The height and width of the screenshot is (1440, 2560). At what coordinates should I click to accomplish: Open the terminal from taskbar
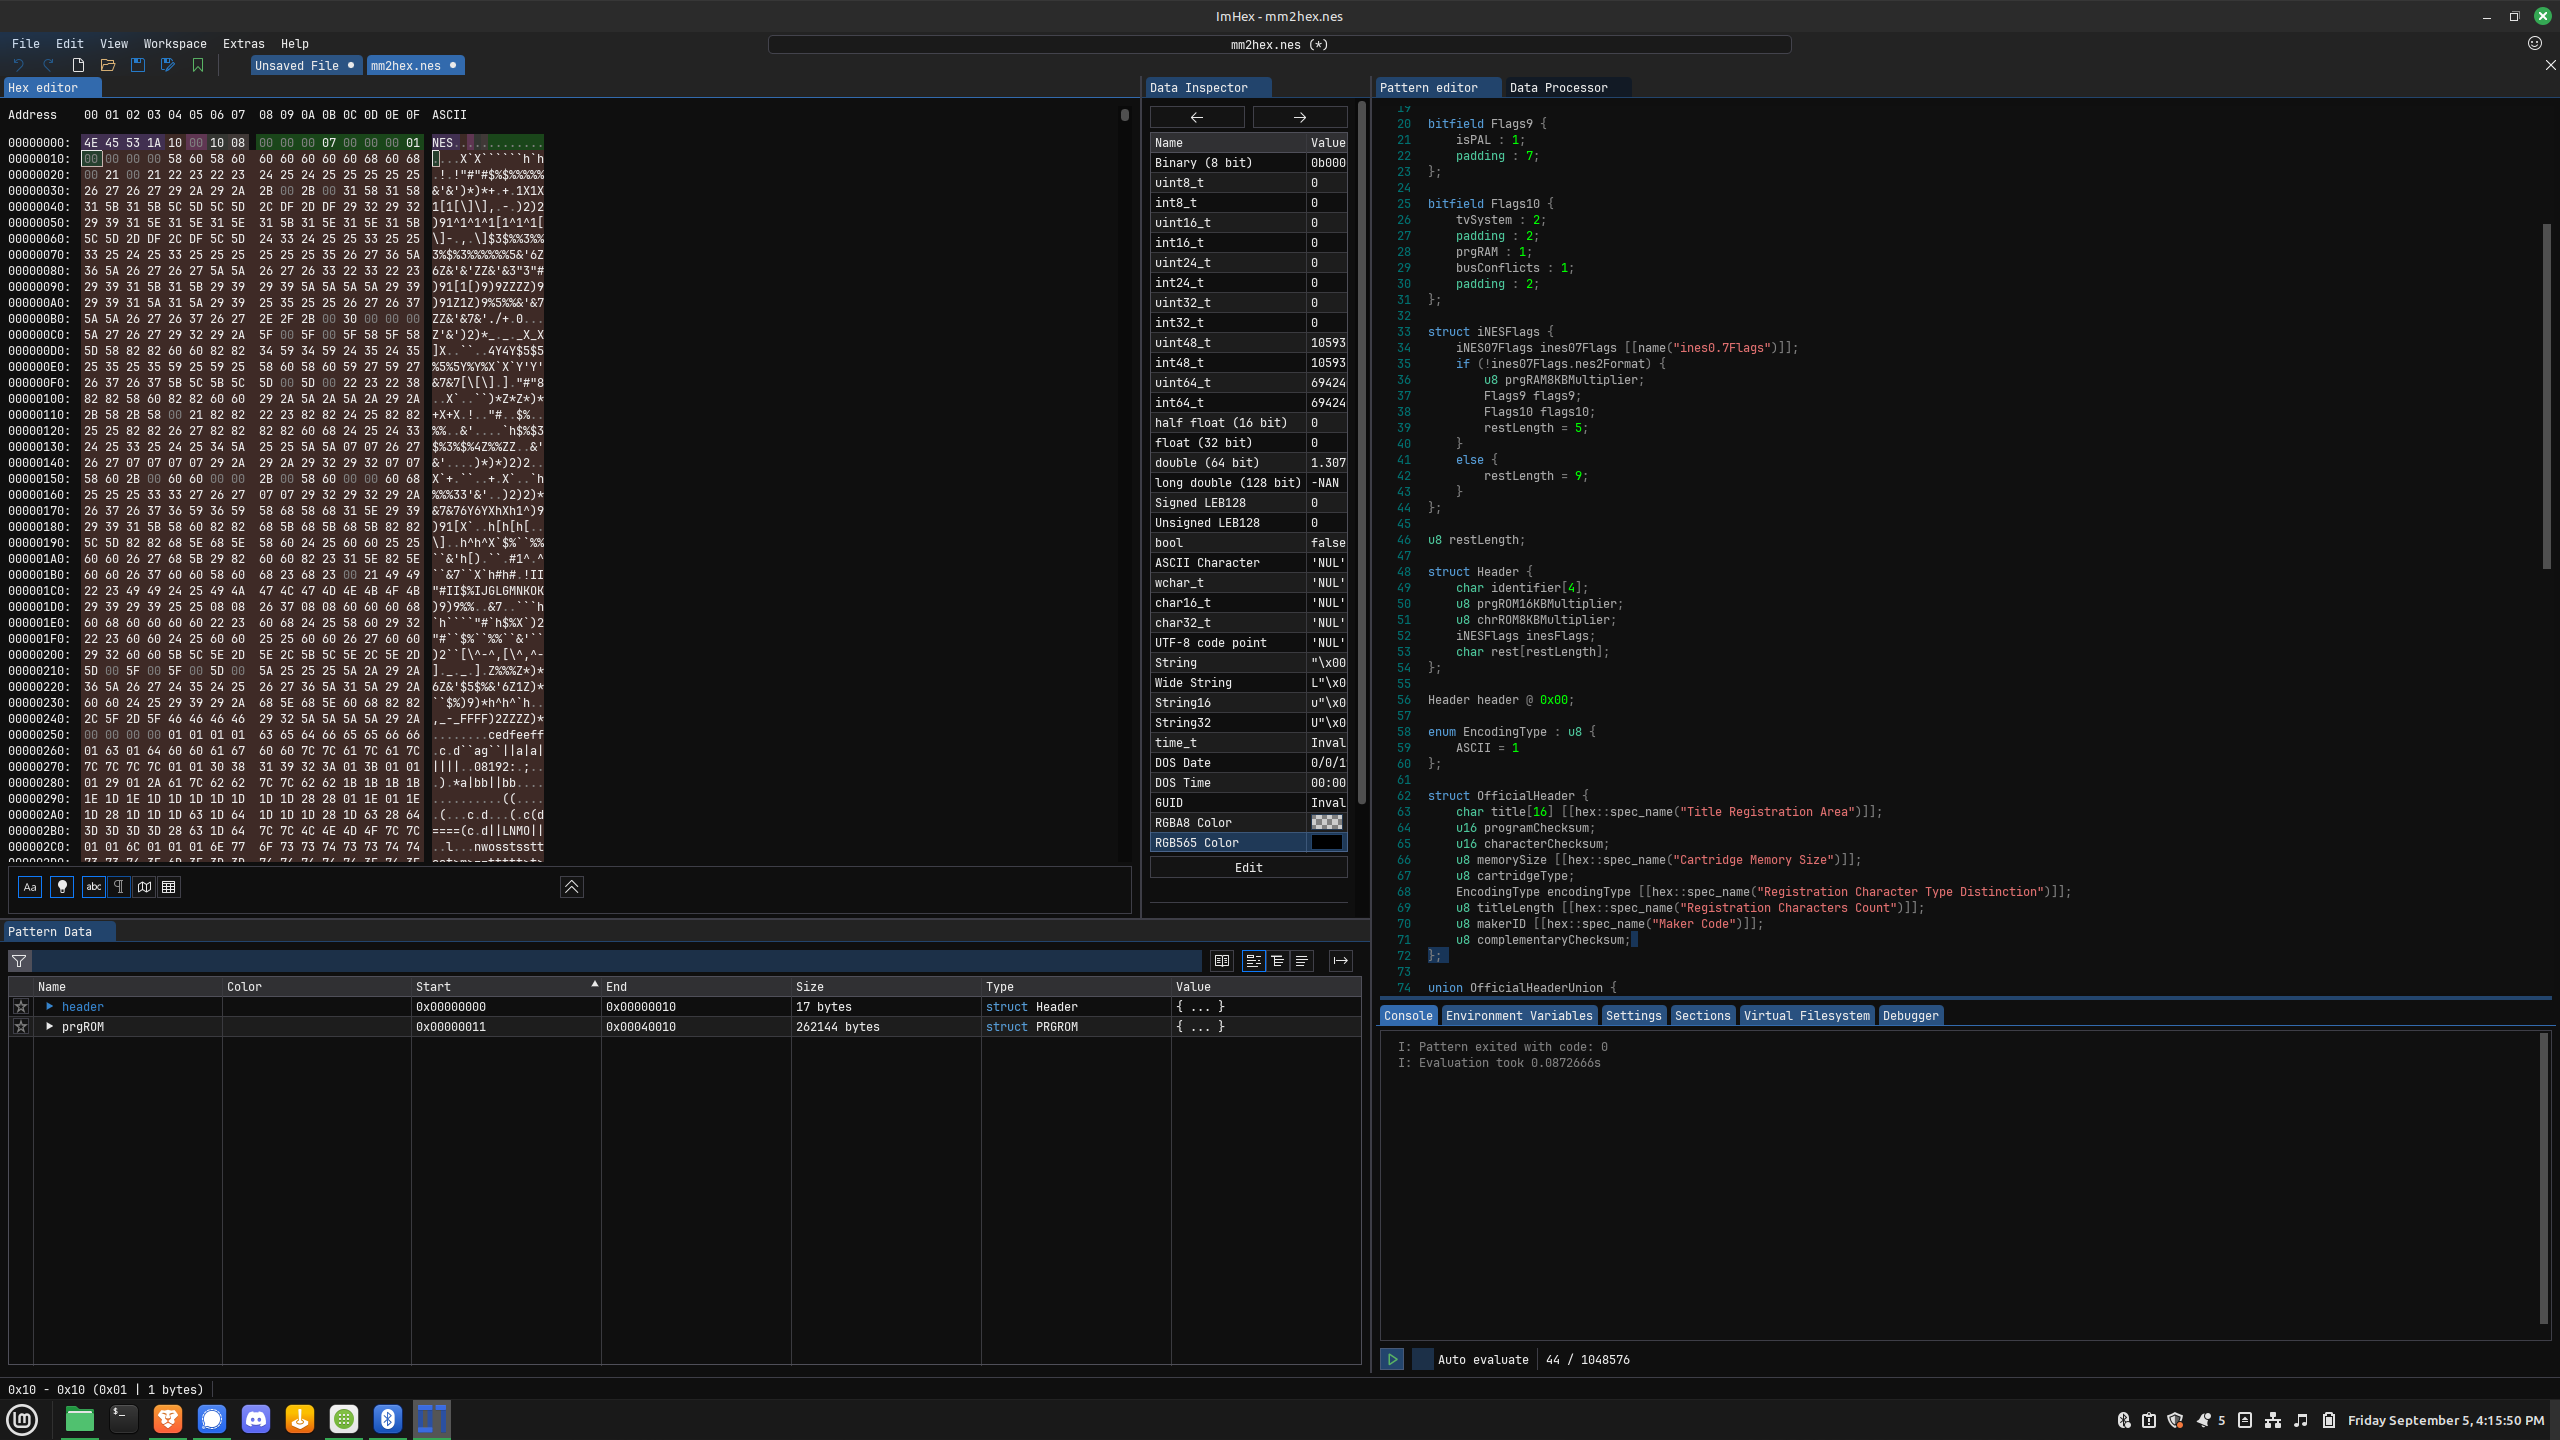[124, 1419]
